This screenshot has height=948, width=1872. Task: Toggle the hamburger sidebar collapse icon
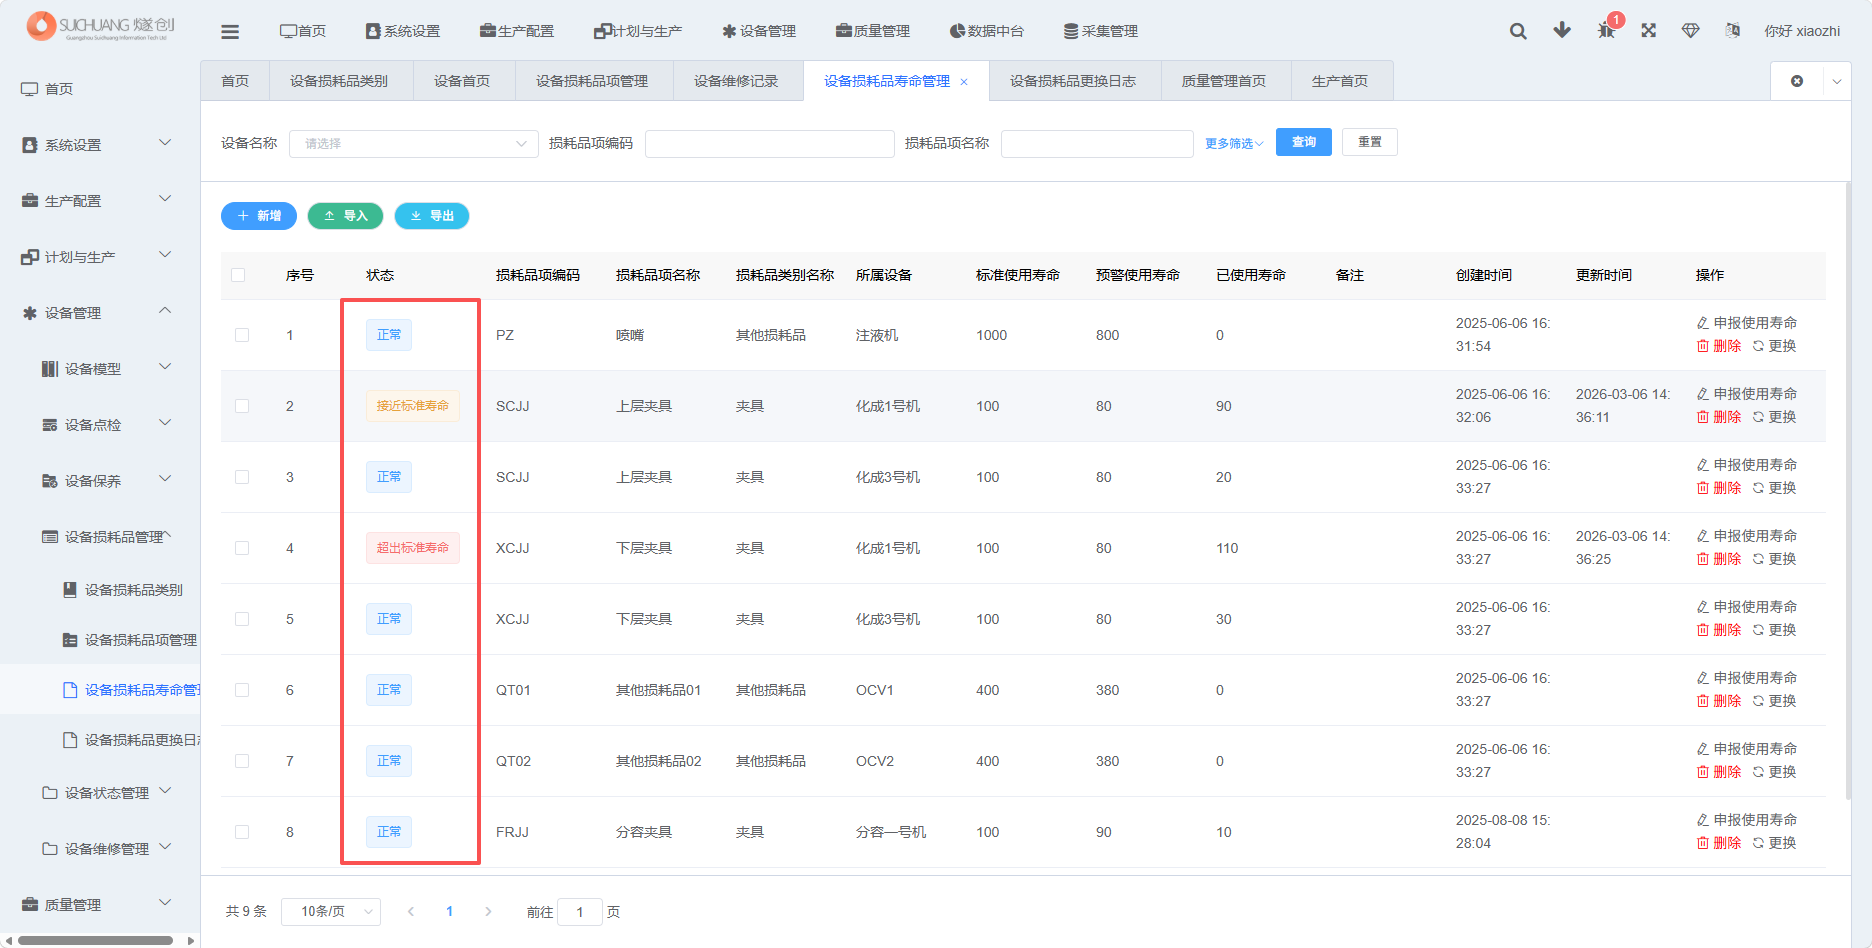pyautogui.click(x=230, y=32)
